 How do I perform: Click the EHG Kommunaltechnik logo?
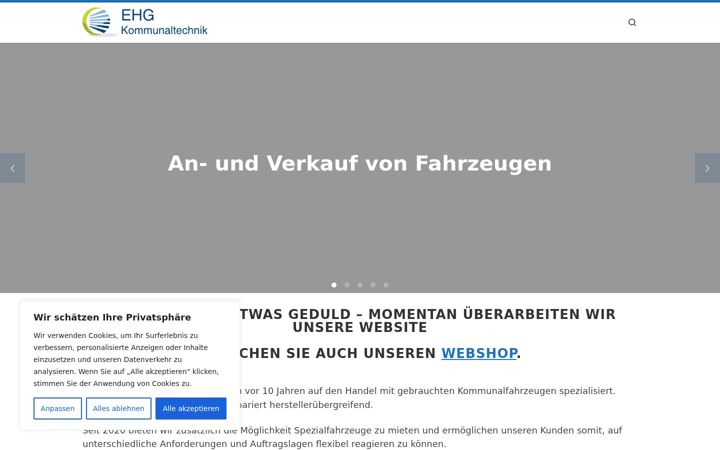click(145, 22)
